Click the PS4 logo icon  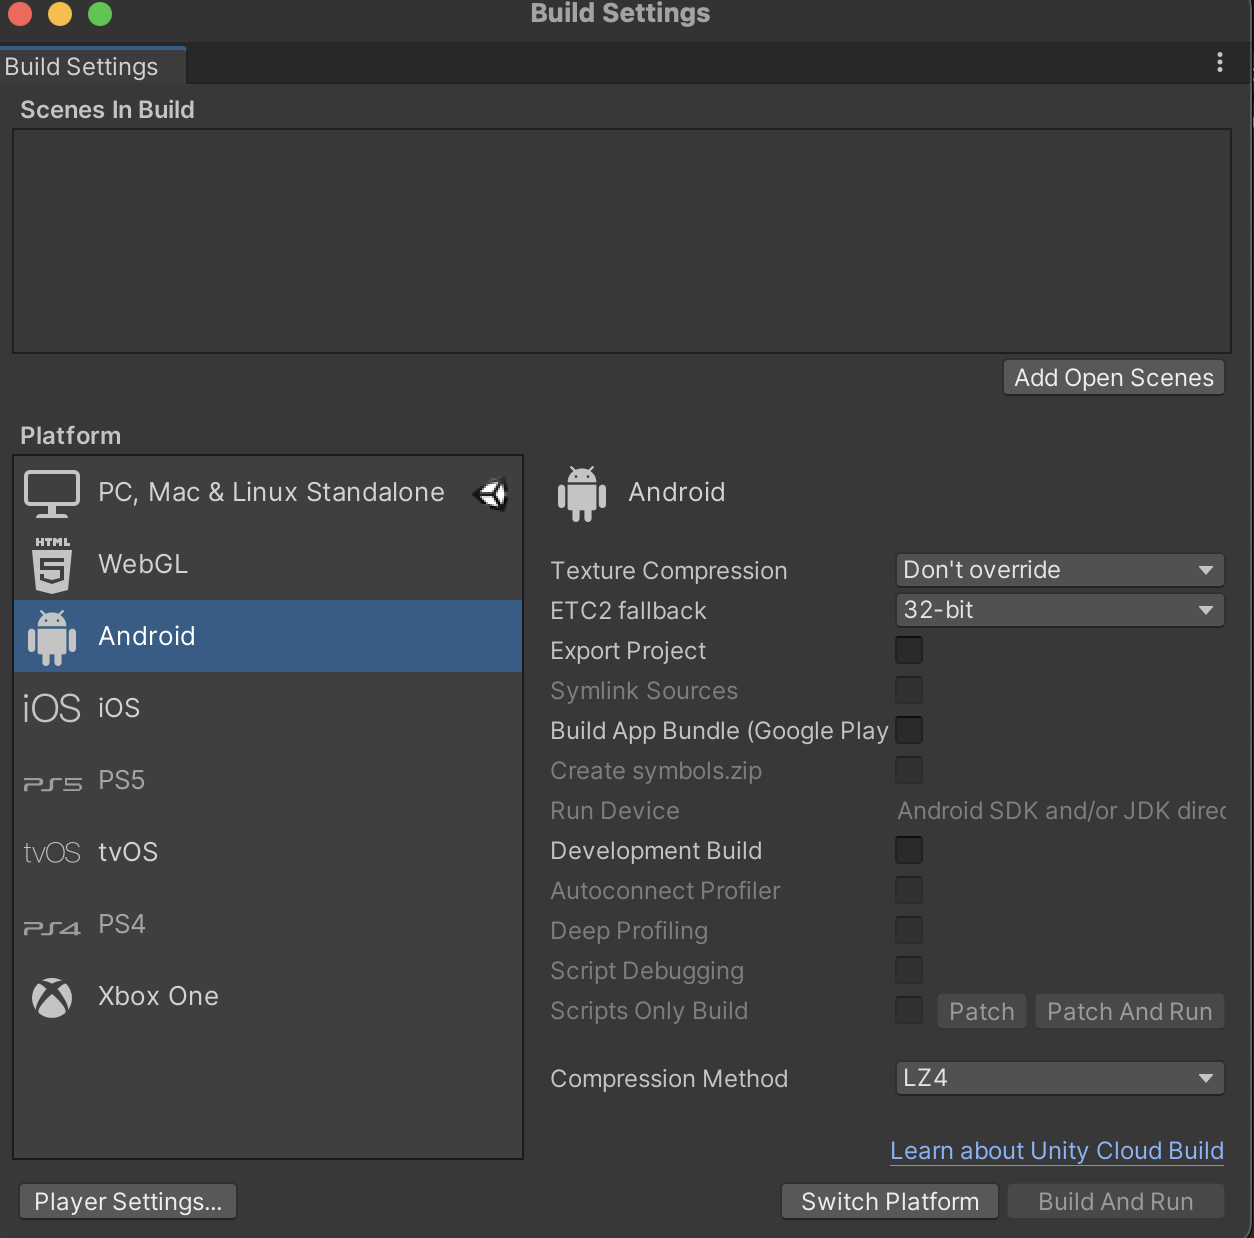tap(52, 928)
